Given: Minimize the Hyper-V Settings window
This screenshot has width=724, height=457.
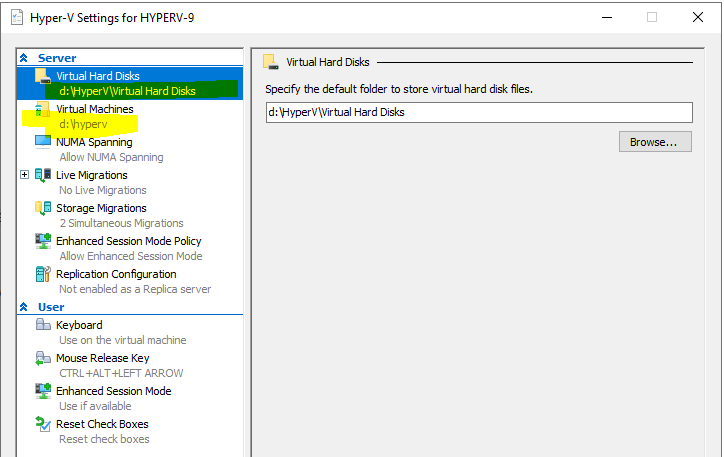Looking at the screenshot, I should [x=607, y=18].
